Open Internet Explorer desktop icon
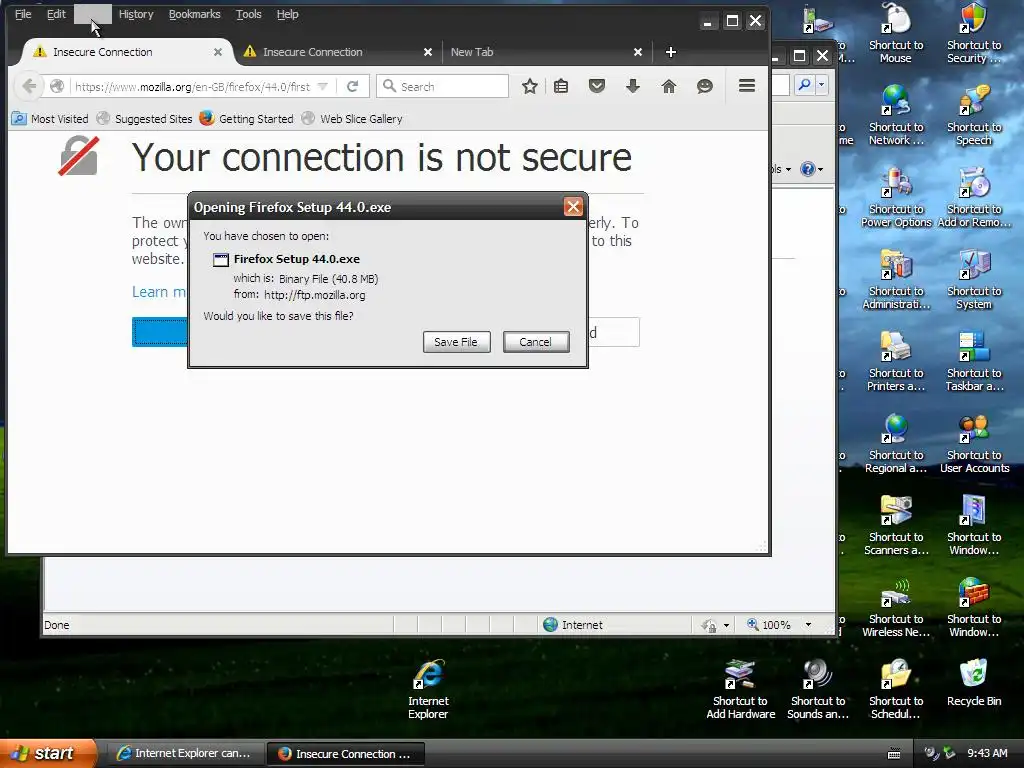The image size is (1024, 768). (x=428, y=690)
